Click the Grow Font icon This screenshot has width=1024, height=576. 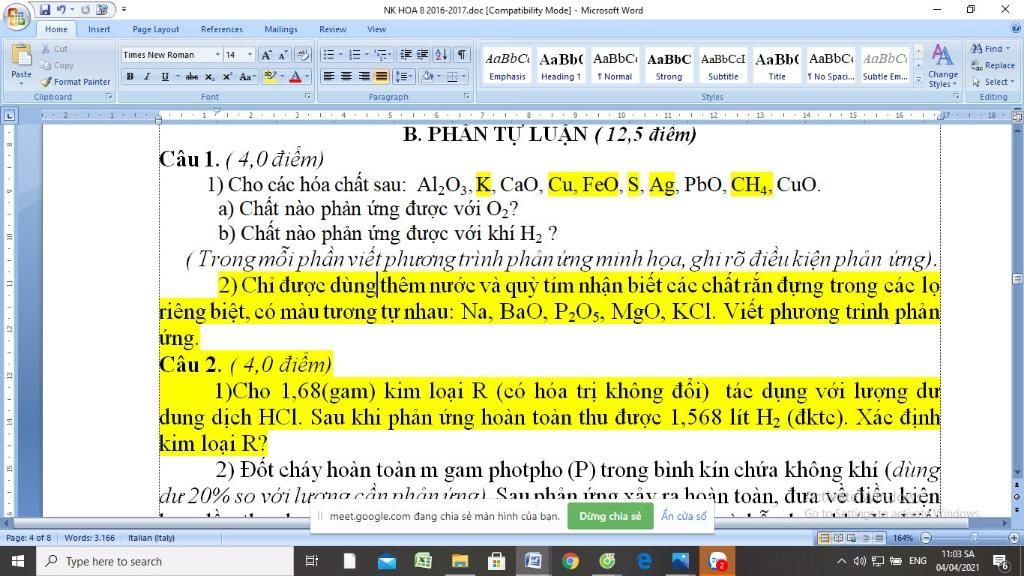pos(266,55)
